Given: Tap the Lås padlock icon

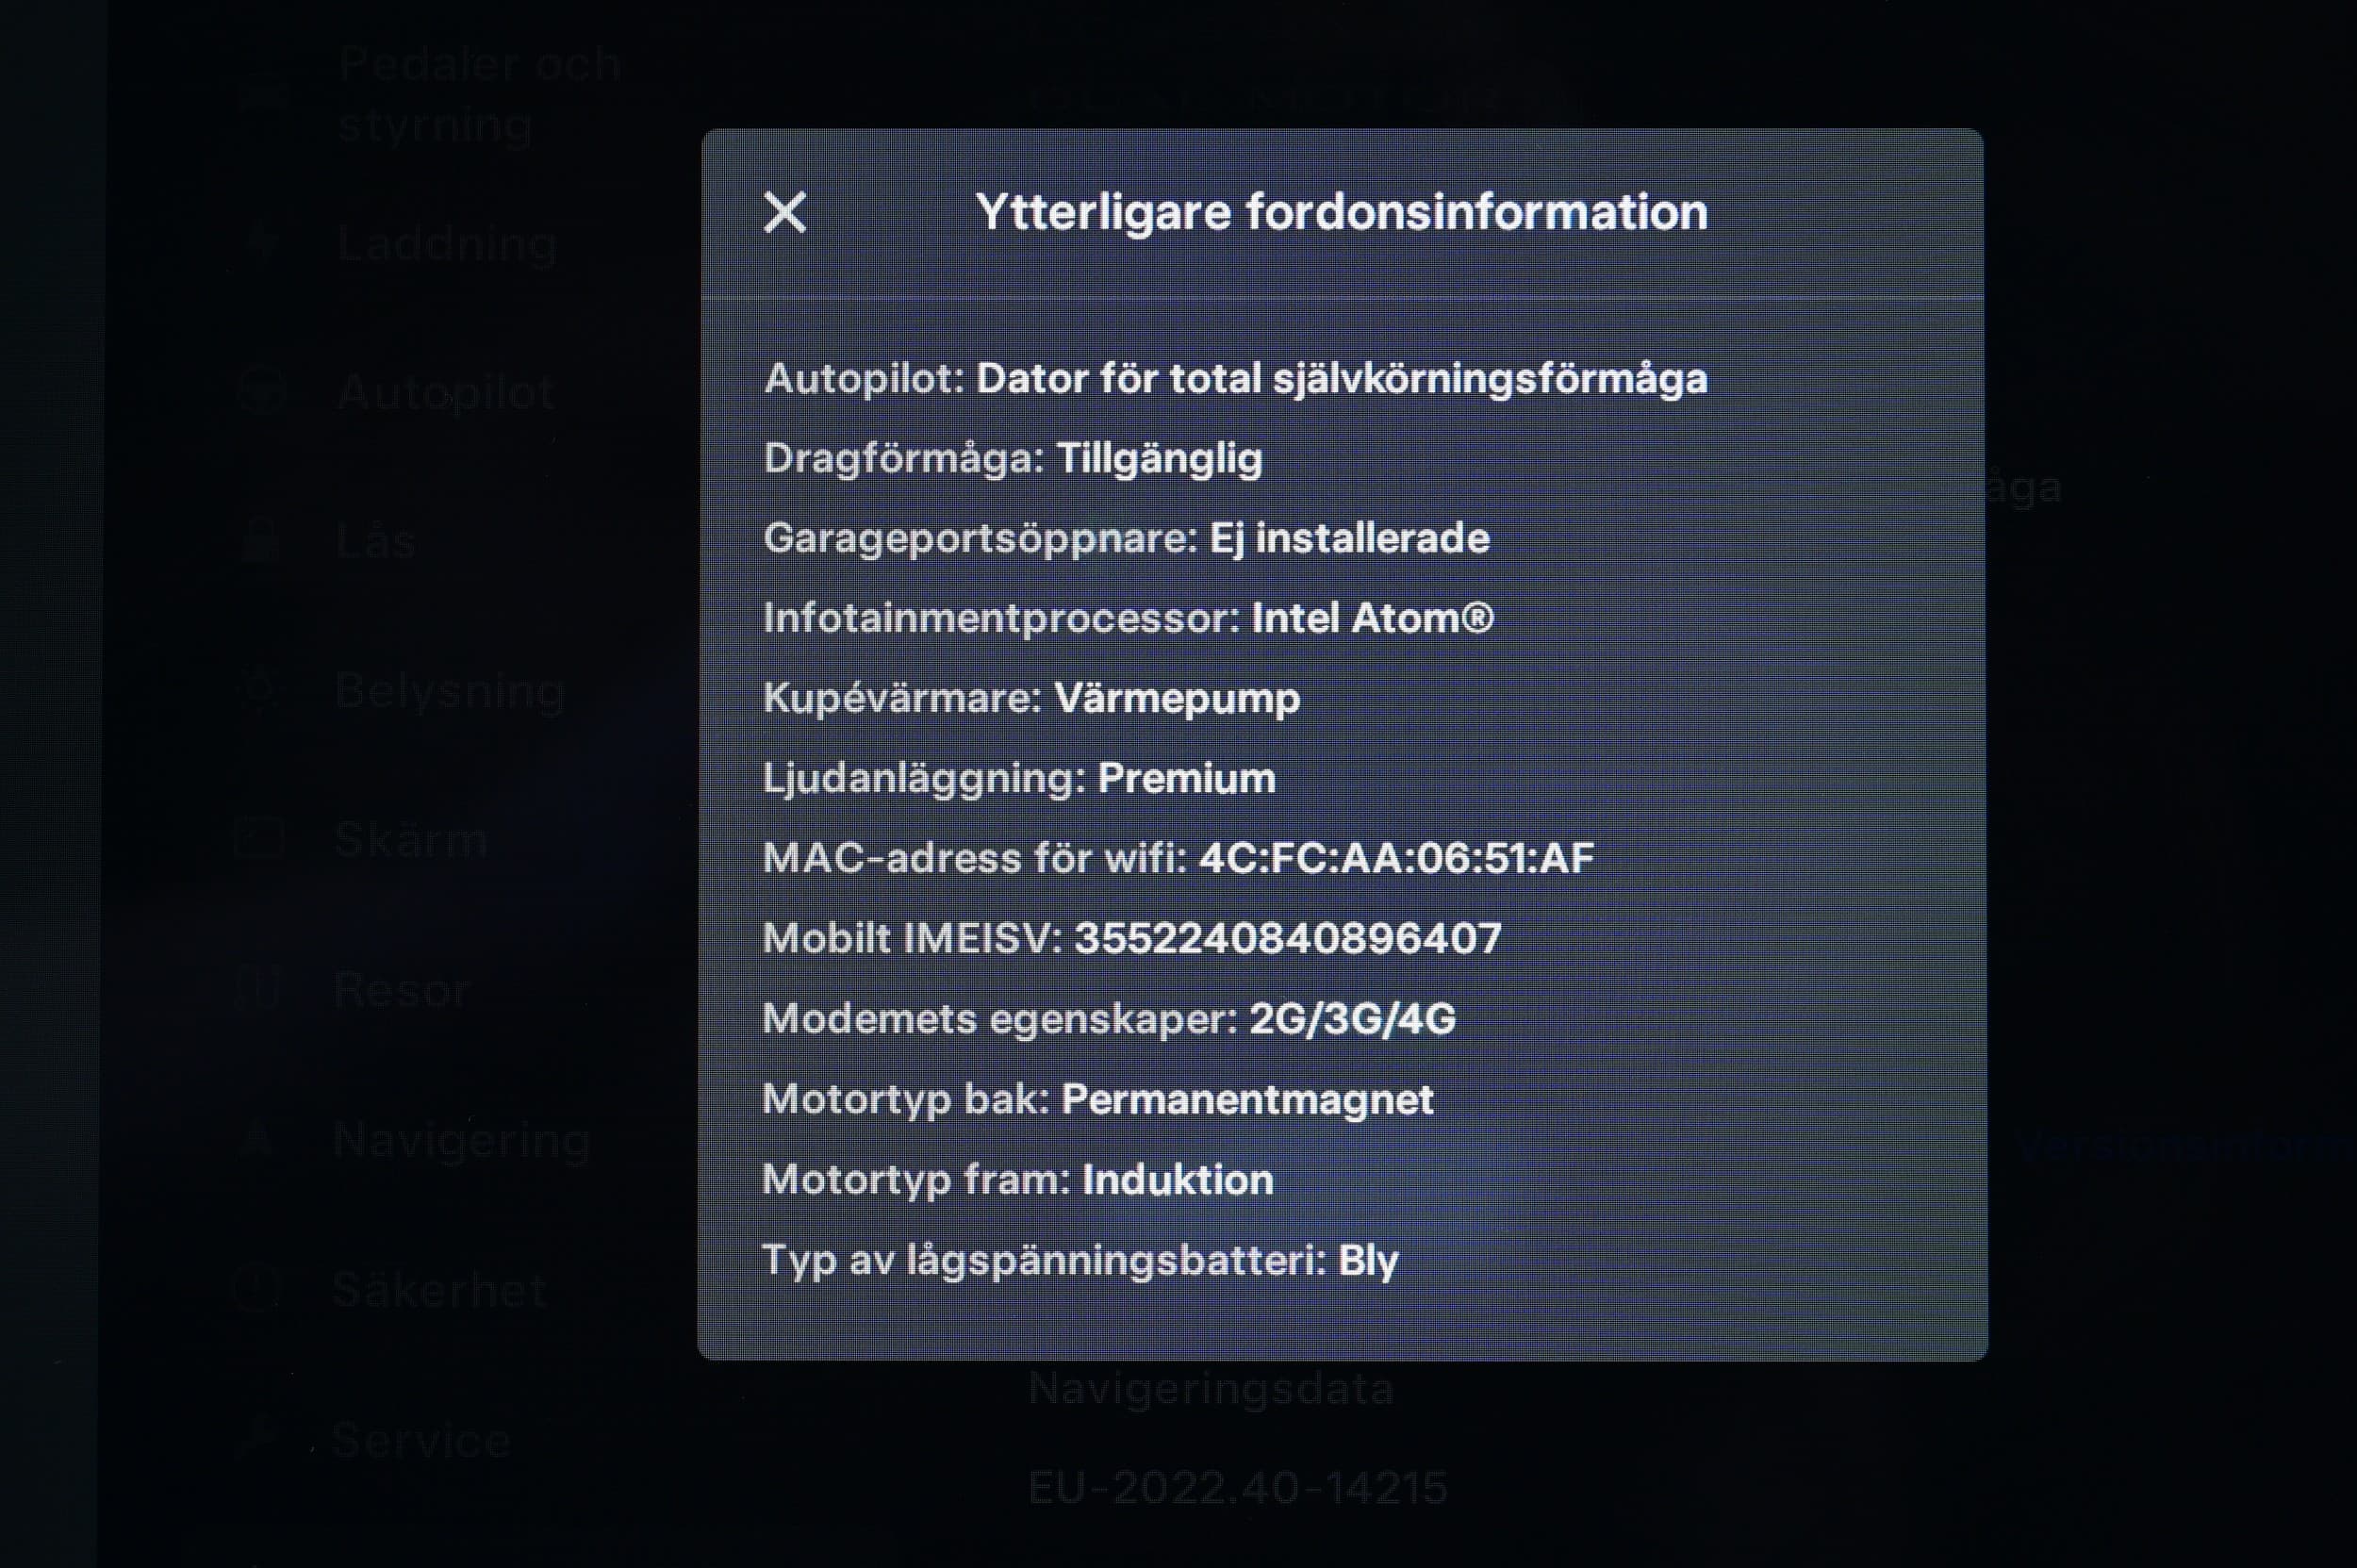Looking at the screenshot, I should click(261, 540).
